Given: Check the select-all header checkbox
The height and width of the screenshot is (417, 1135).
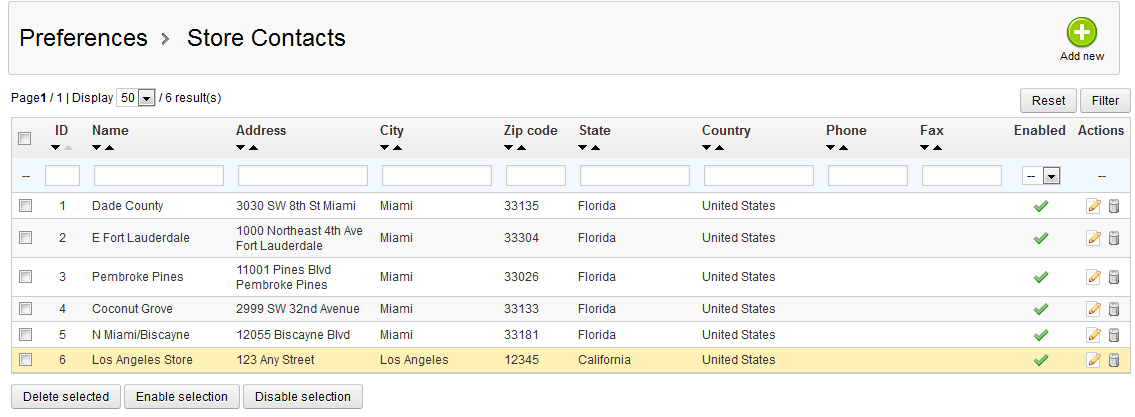Looking at the screenshot, I should pyautogui.click(x=25, y=138).
